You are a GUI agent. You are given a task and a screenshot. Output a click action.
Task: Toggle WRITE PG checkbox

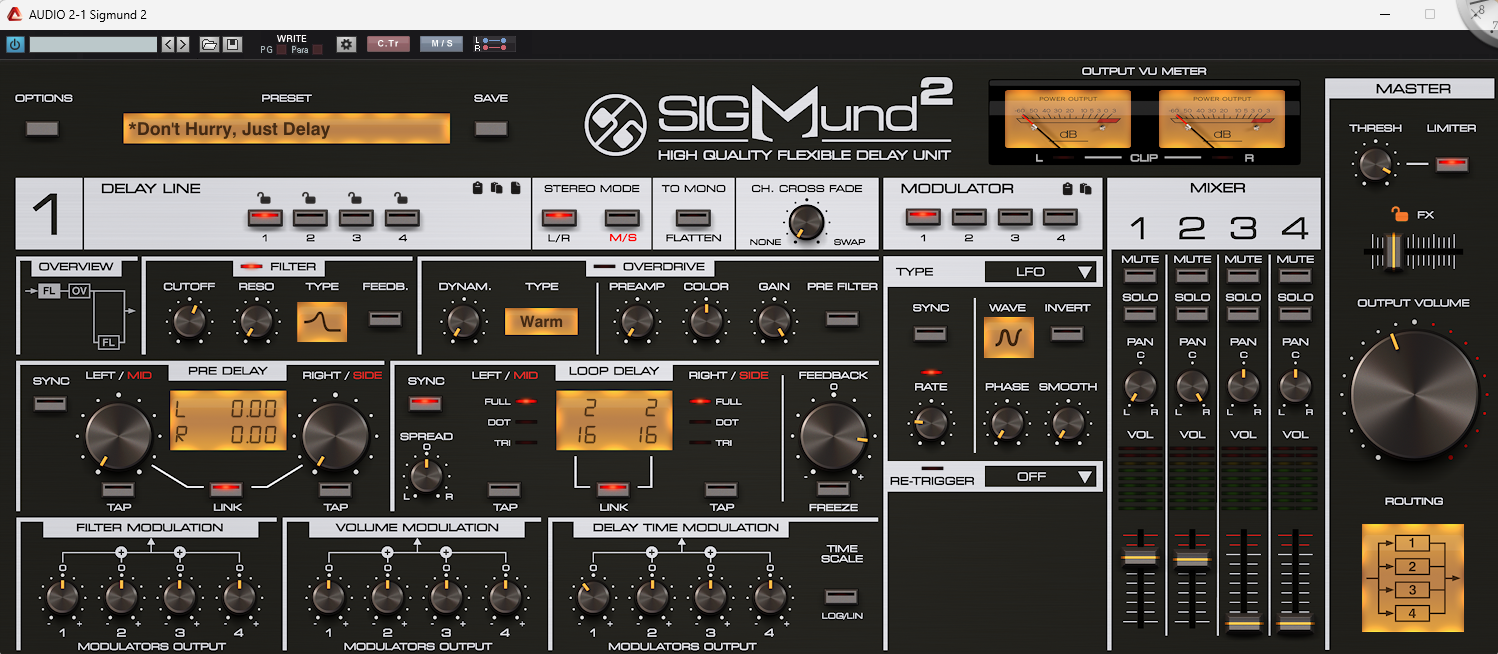click(x=281, y=49)
